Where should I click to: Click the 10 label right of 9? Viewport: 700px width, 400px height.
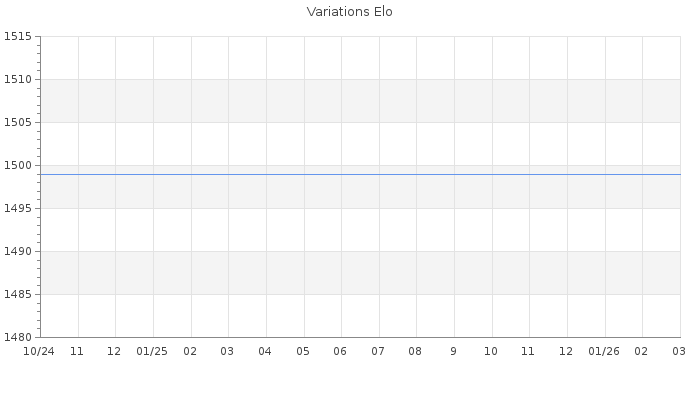coord(491,352)
